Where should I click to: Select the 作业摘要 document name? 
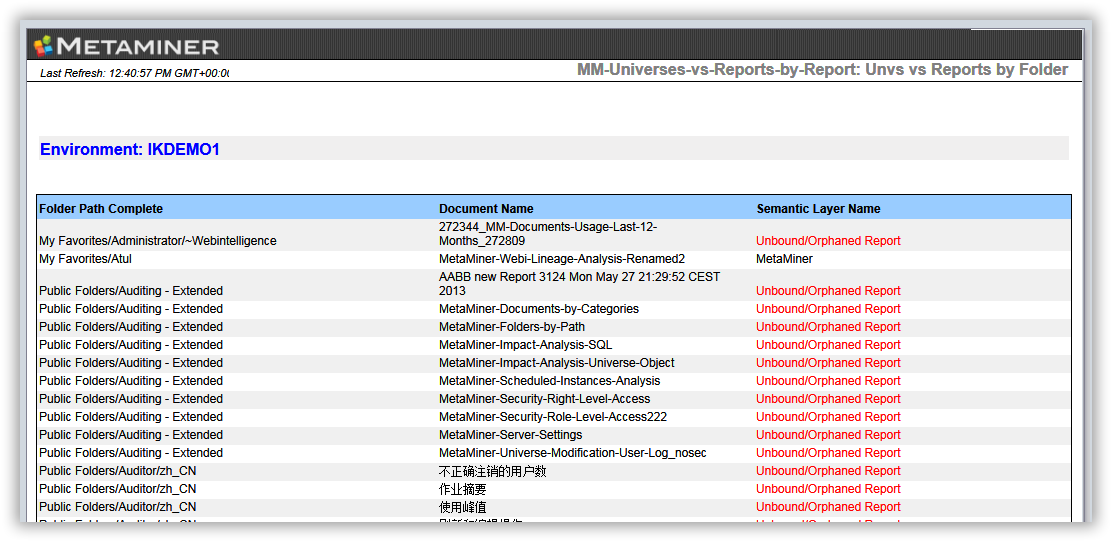coord(462,489)
